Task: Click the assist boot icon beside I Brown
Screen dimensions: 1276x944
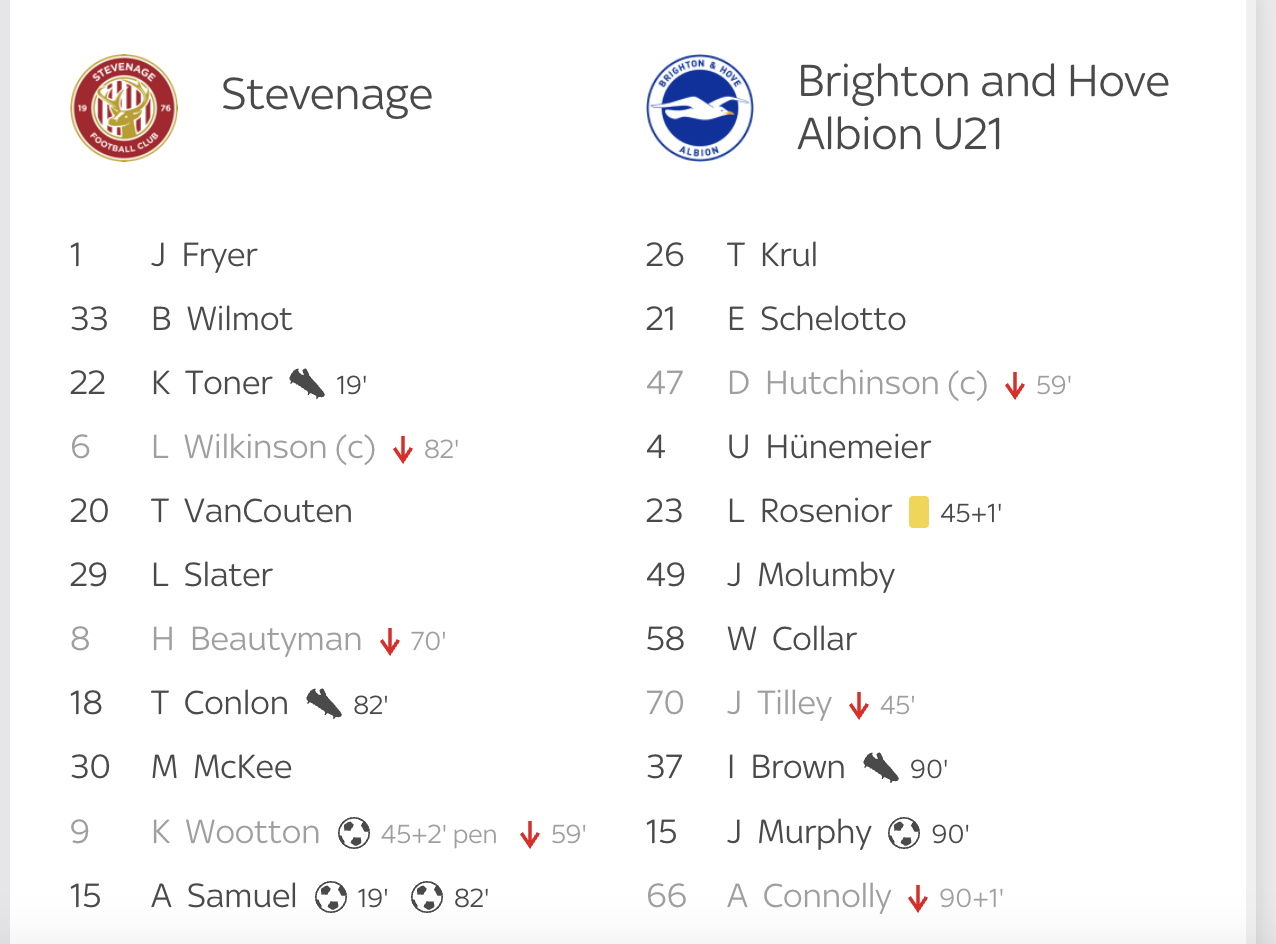Action: pos(881,767)
